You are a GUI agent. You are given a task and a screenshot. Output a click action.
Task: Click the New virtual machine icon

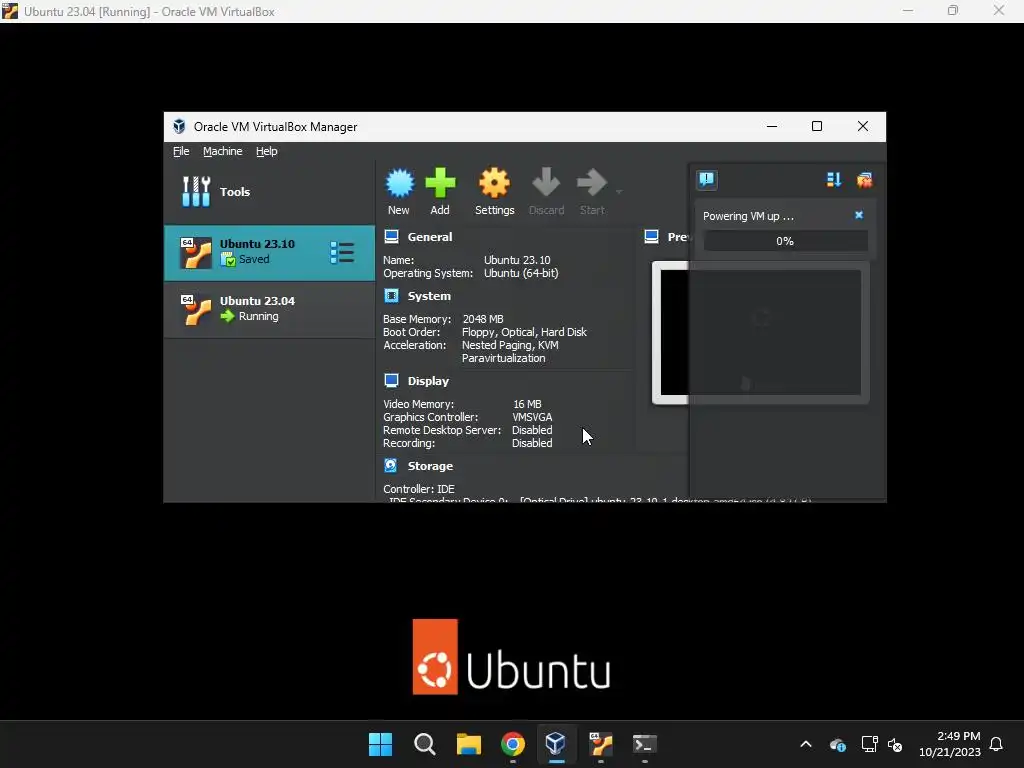(399, 183)
